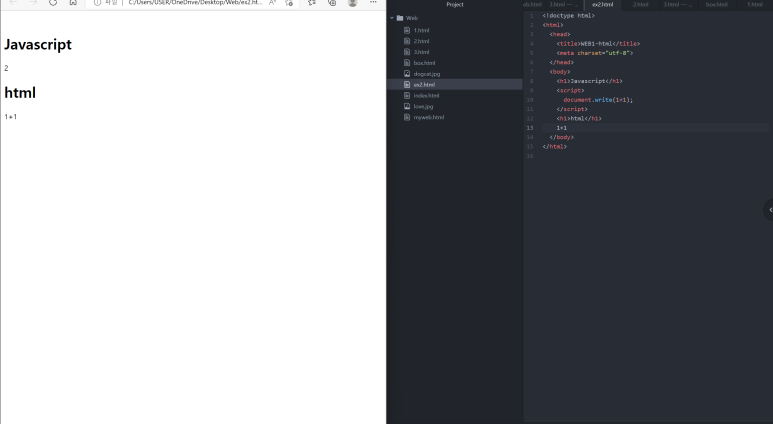Click the <!doctype html> code line

[x=568, y=16]
